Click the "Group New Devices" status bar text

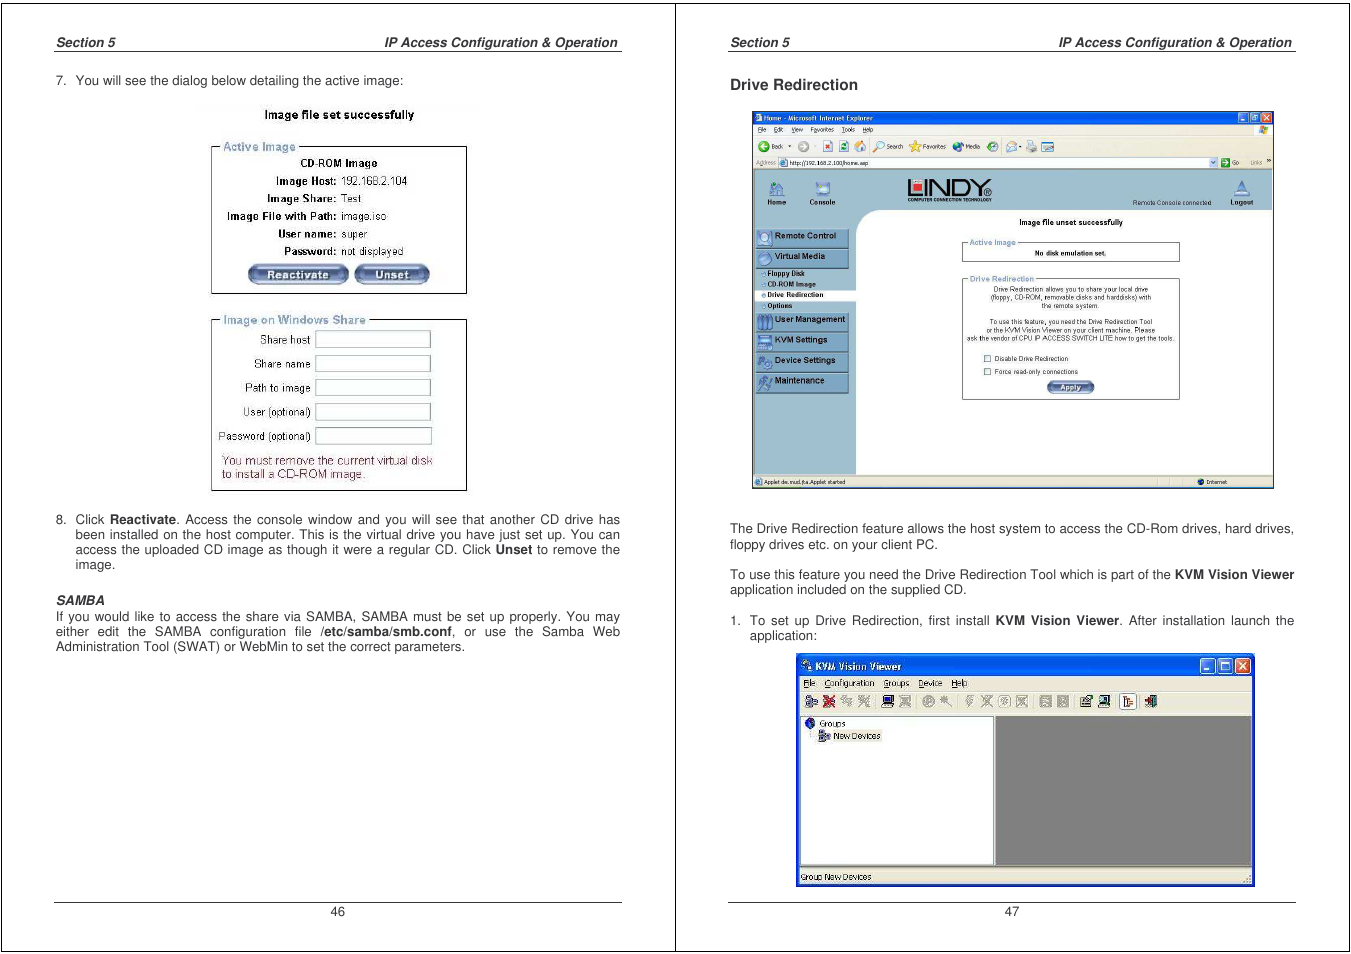point(836,877)
